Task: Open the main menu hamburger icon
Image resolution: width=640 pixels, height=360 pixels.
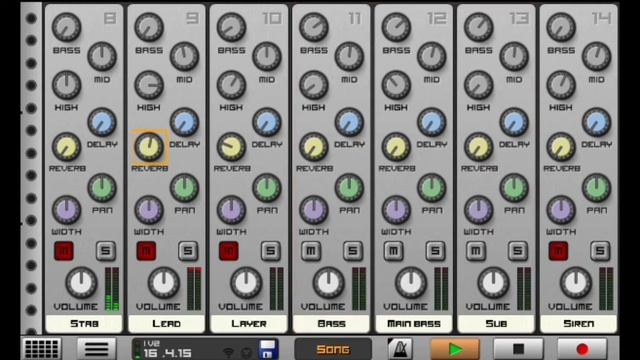Action: click(x=97, y=349)
